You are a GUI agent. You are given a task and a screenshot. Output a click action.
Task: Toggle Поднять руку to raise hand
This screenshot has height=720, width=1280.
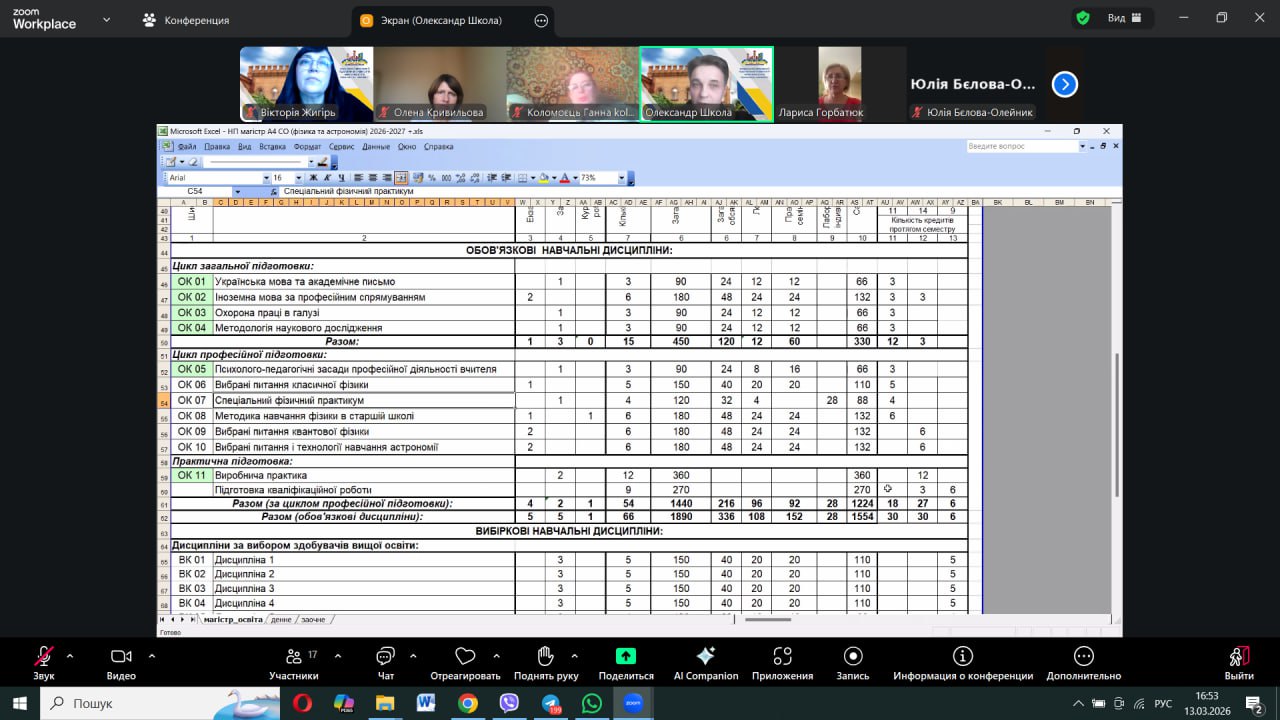coord(545,657)
